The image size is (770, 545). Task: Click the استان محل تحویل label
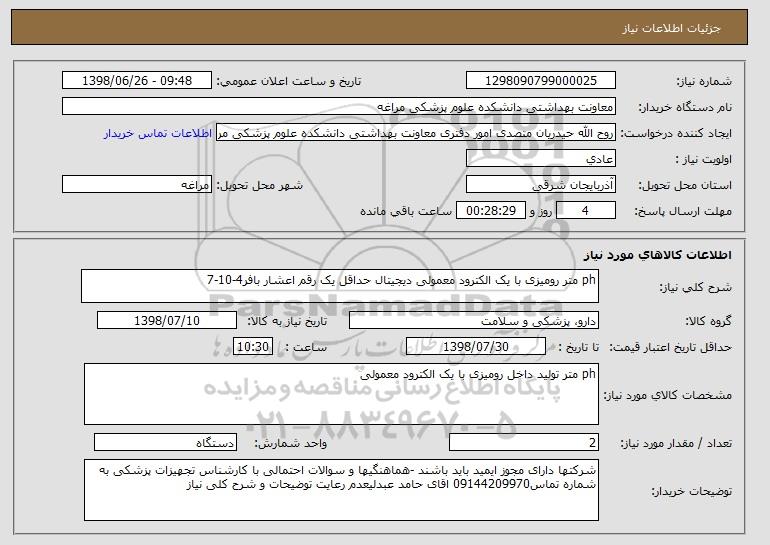click(x=685, y=186)
